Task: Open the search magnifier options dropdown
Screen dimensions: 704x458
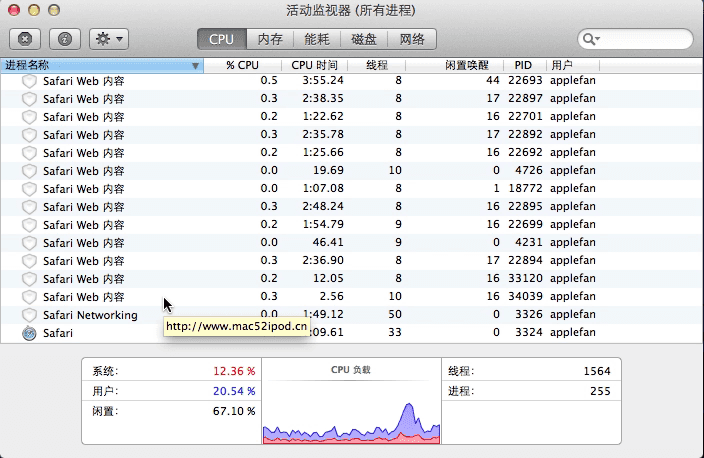Action: (591, 39)
